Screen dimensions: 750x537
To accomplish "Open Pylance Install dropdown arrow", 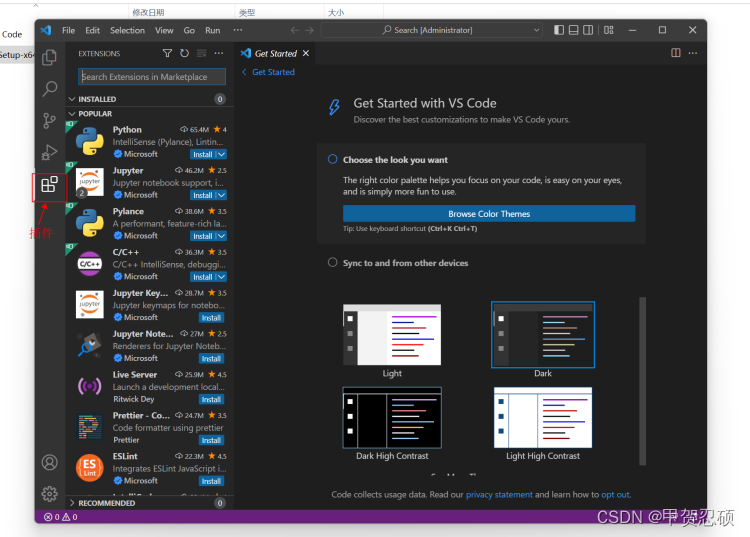I will pos(221,236).
